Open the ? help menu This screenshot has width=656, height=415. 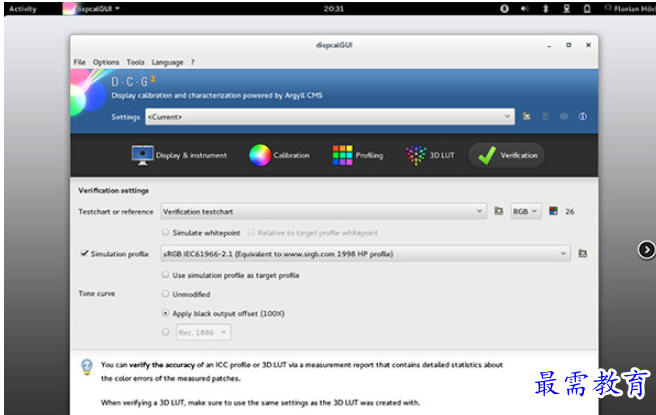click(x=192, y=62)
